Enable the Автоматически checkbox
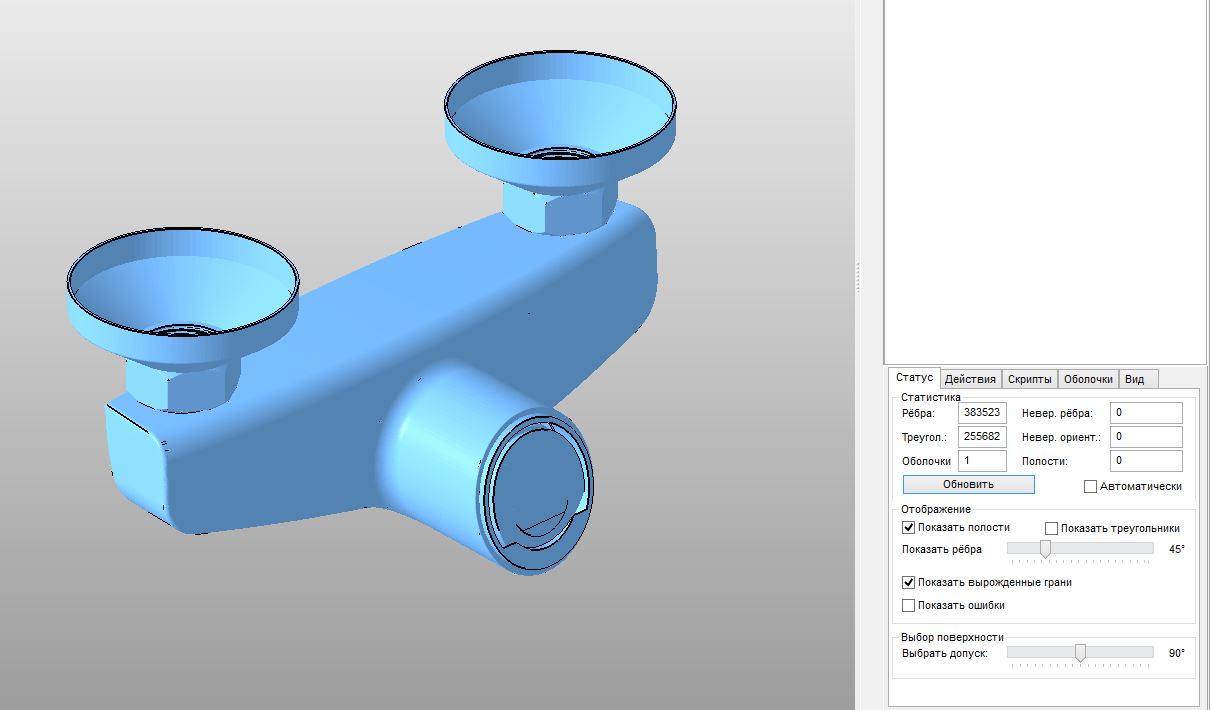 coord(1090,486)
